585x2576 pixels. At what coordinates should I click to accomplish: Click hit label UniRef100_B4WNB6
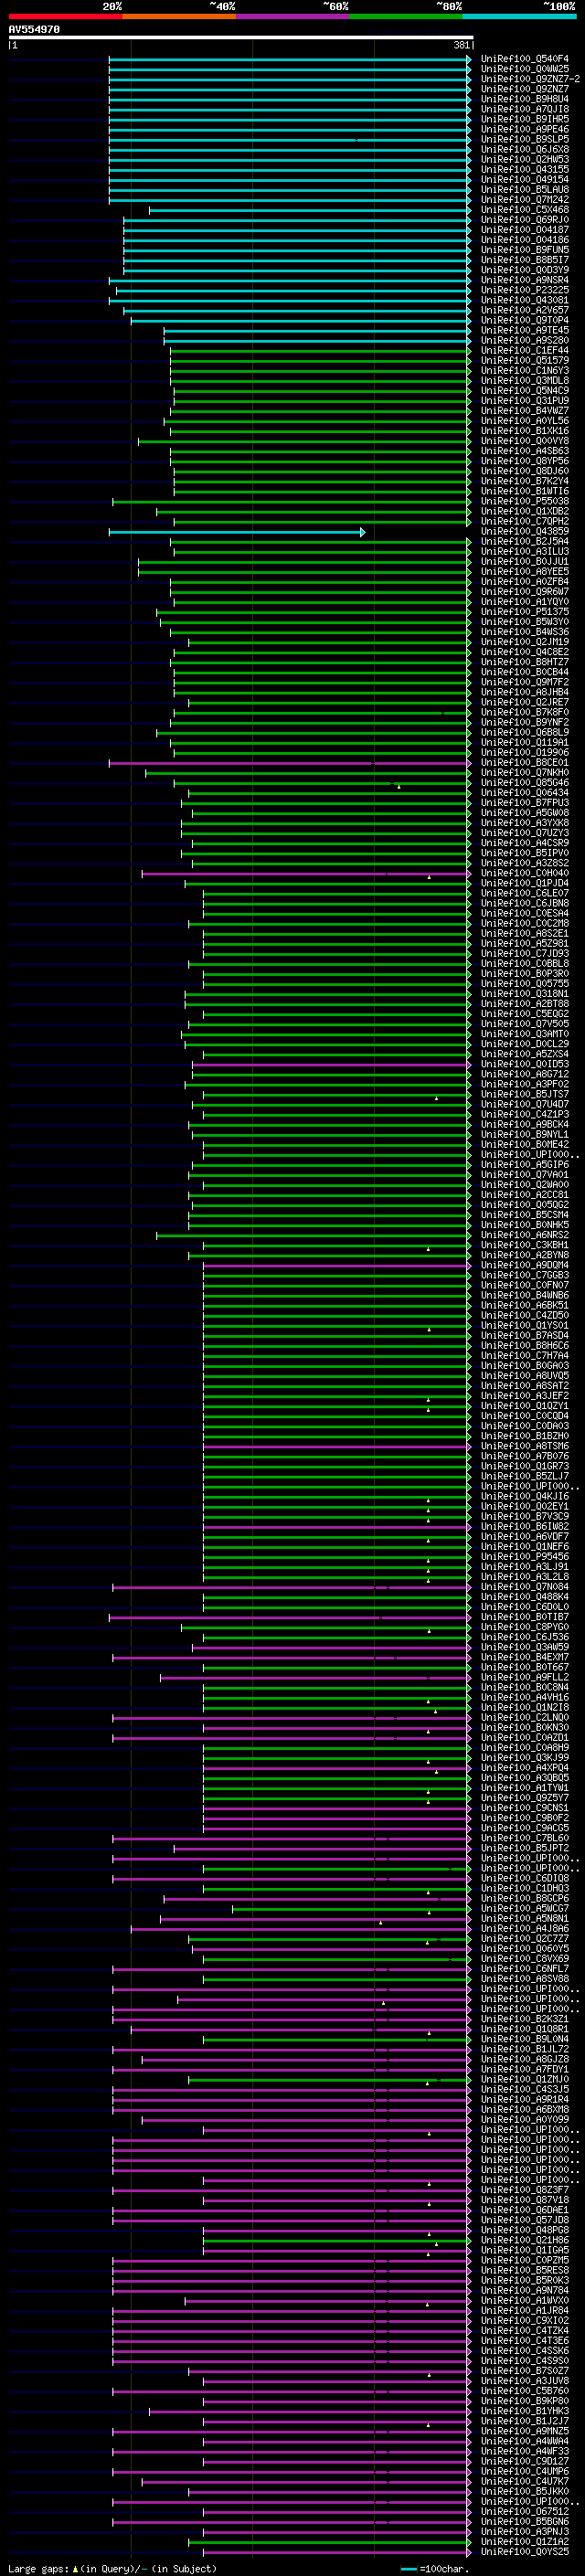coord(525,1295)
